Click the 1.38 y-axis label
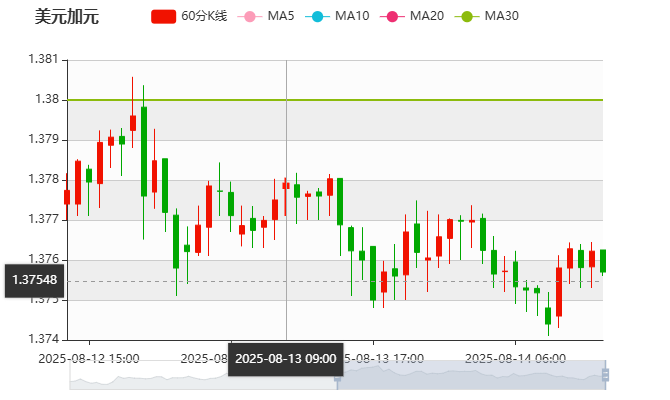 point(47,99)
